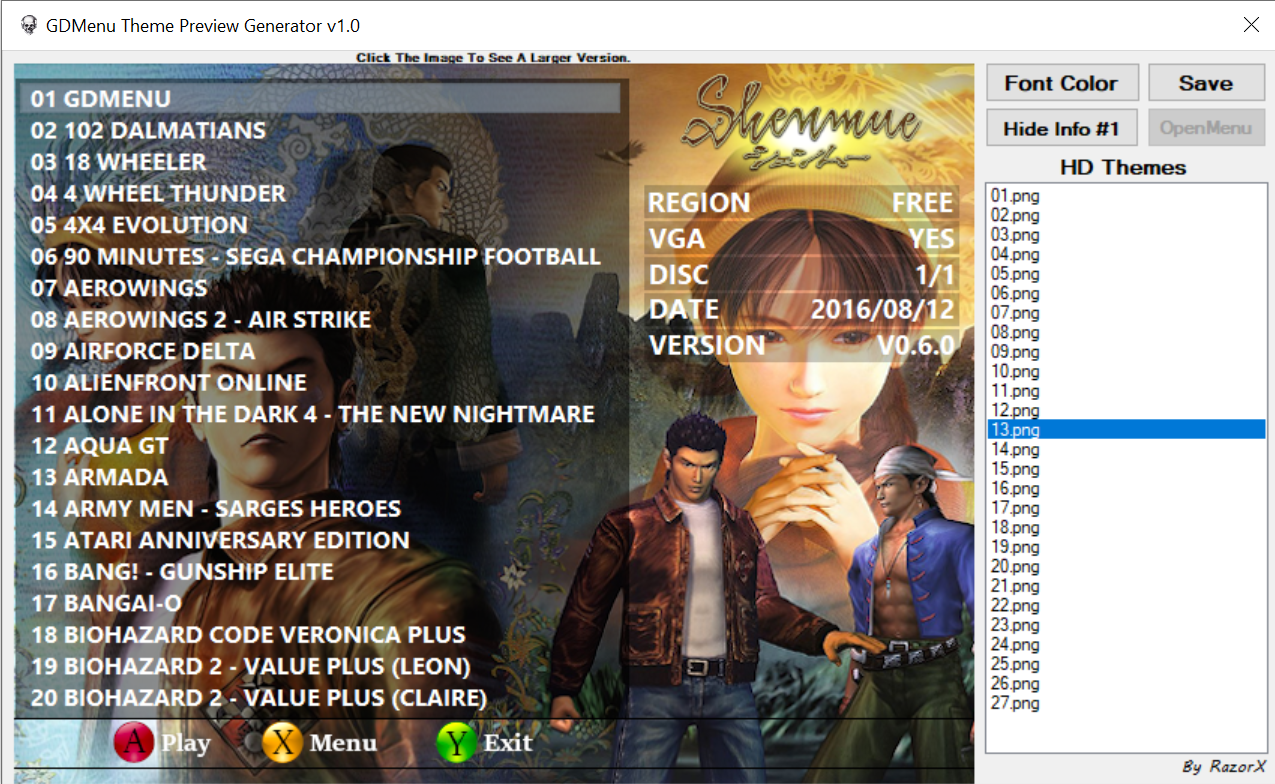Open the larger Shenmue theme preview image

pos(493,424)
